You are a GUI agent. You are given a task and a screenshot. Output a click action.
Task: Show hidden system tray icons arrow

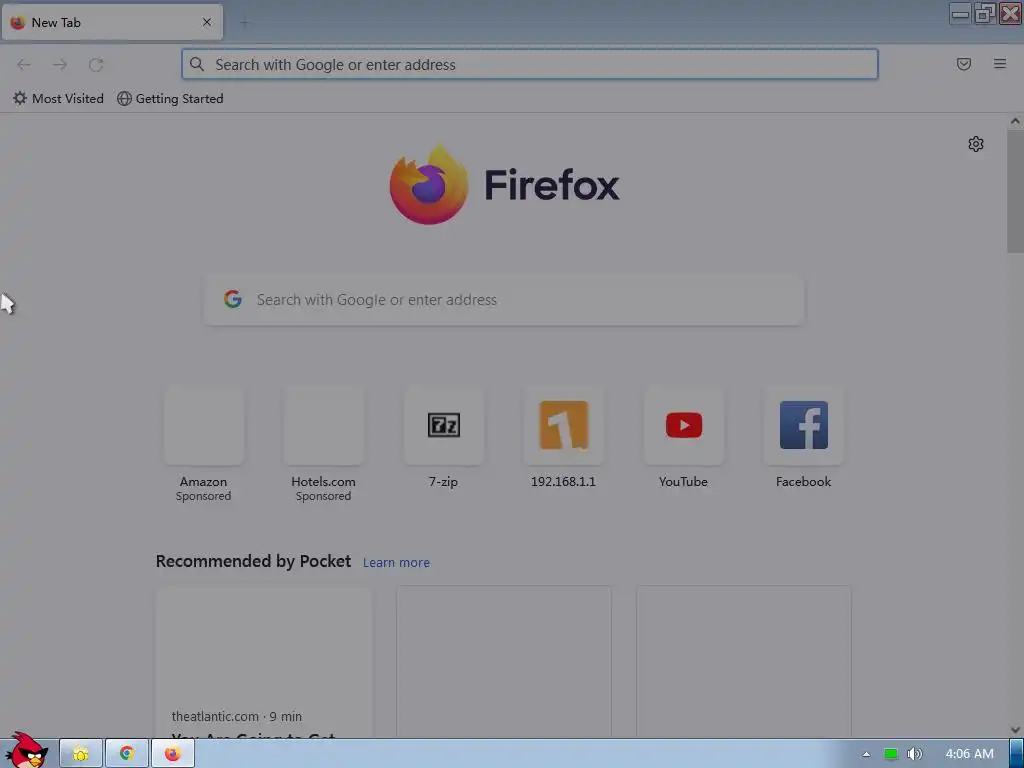click(866, 754)
